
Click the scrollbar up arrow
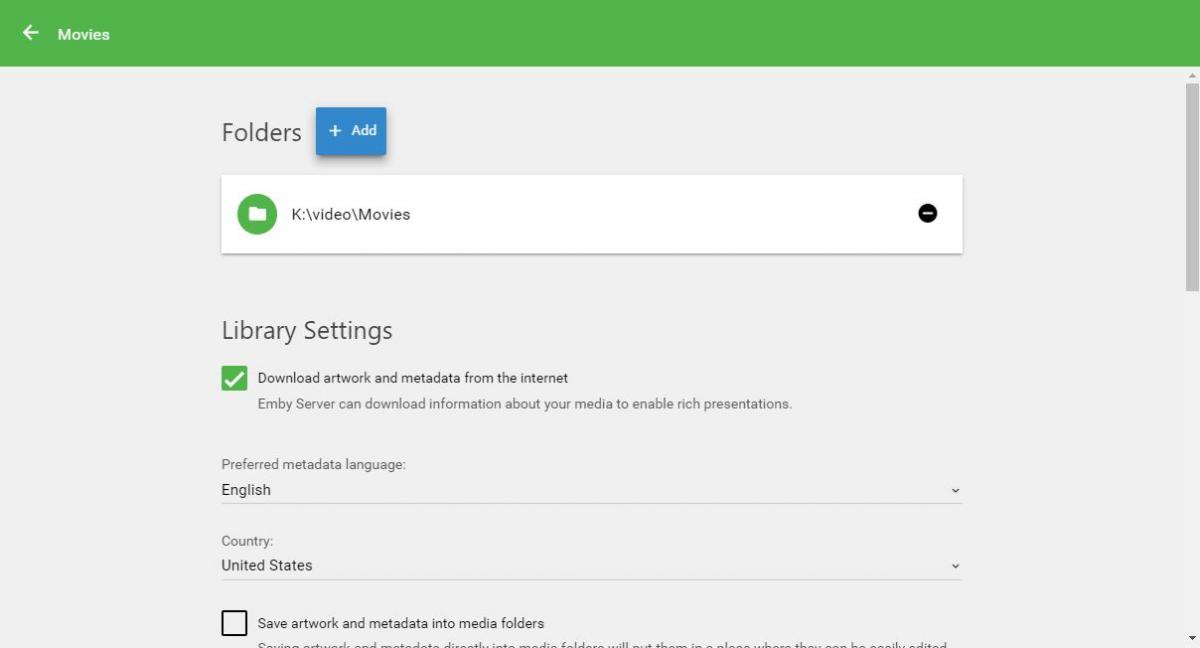point(1191,76)
